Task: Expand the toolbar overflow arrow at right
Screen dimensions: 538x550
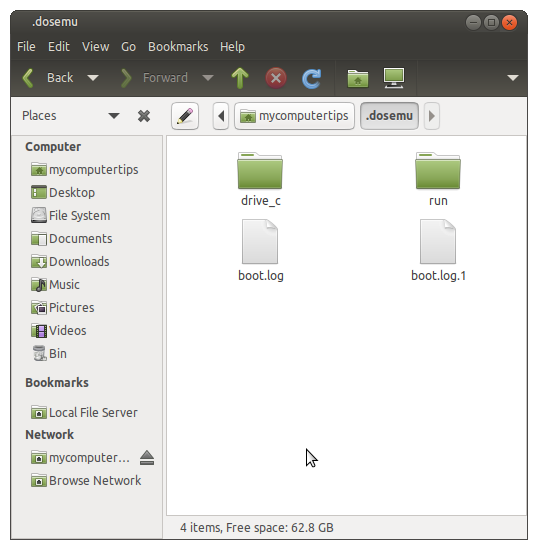Action: (513, 78)
